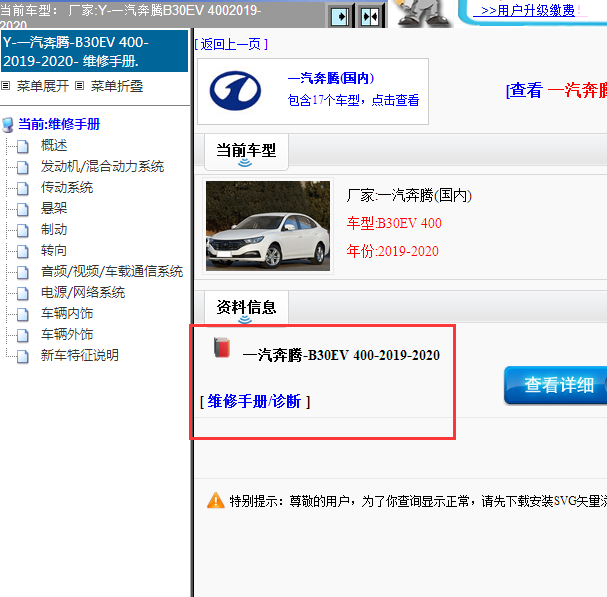Open 电源/网络系统 tree item
Viewport: 607px width, 597px height.
point(83,292)
